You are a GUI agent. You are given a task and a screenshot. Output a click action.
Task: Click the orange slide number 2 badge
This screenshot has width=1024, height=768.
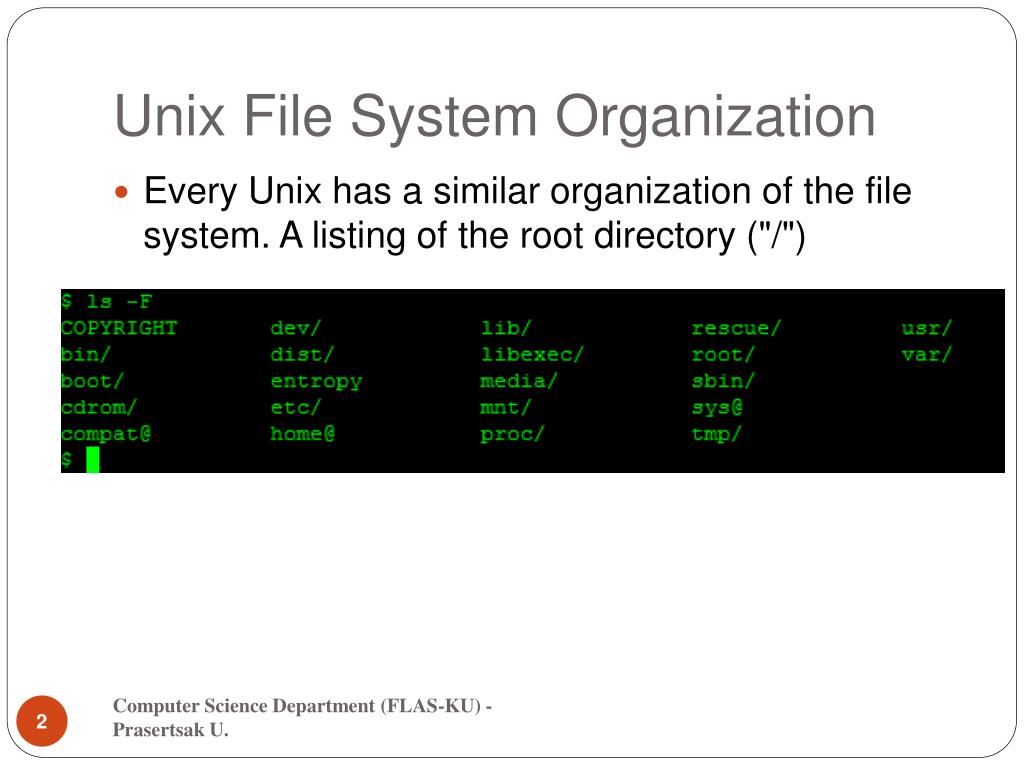(42, 722)
